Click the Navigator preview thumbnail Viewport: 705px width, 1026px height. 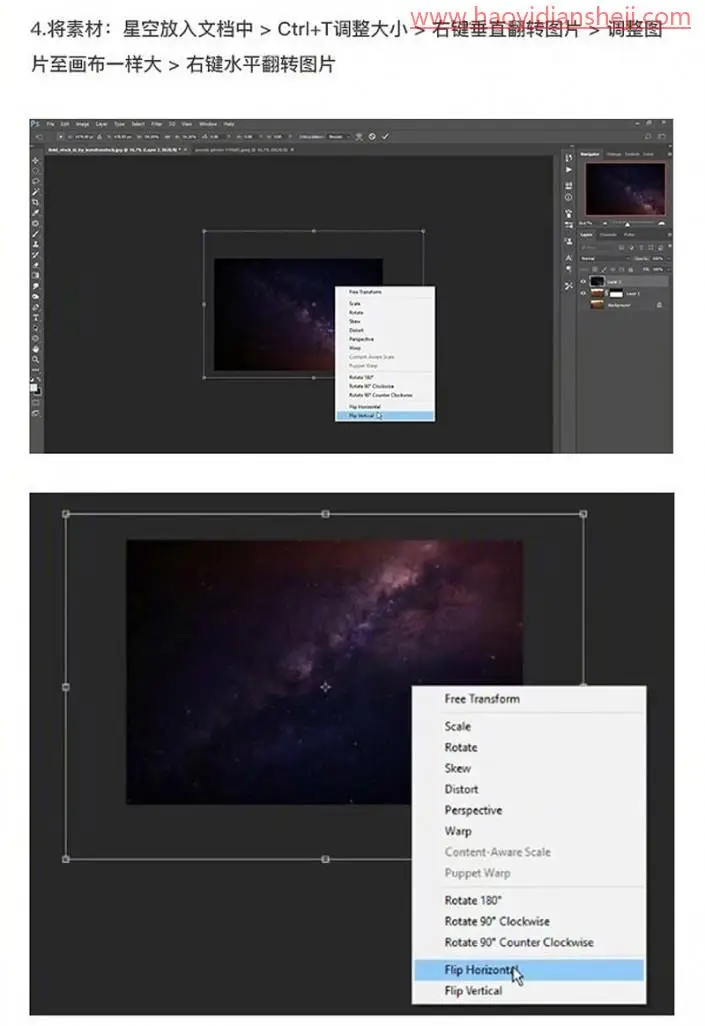tap(626, 189)
